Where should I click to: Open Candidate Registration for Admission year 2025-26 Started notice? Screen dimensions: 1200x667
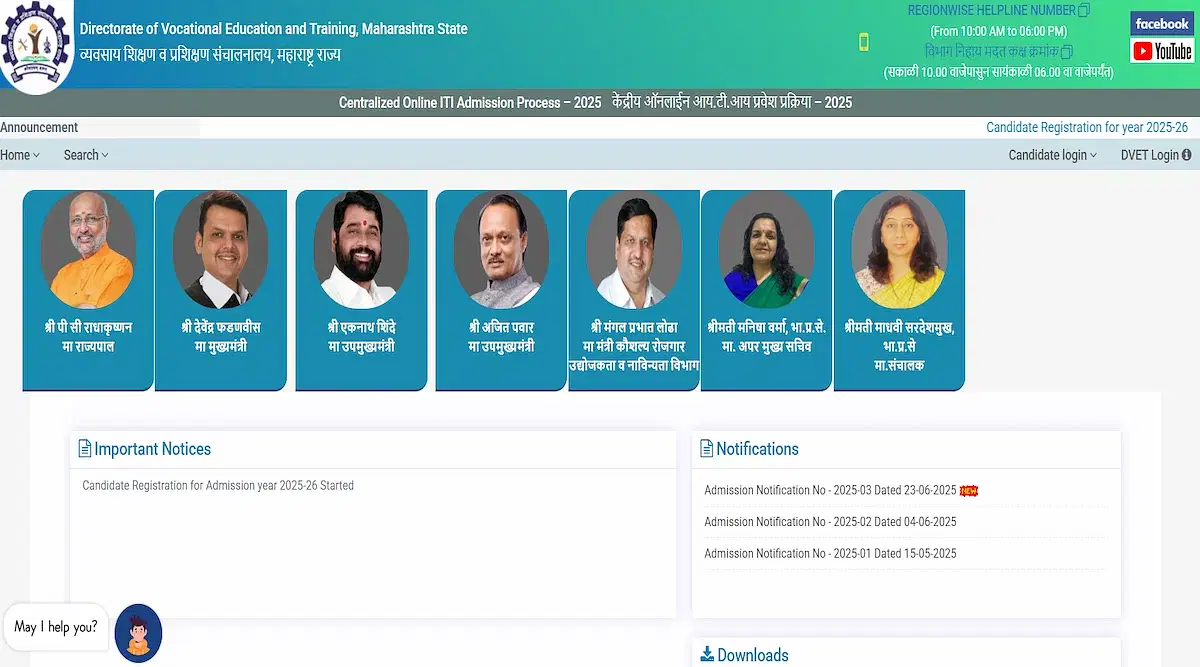point(218,485)
